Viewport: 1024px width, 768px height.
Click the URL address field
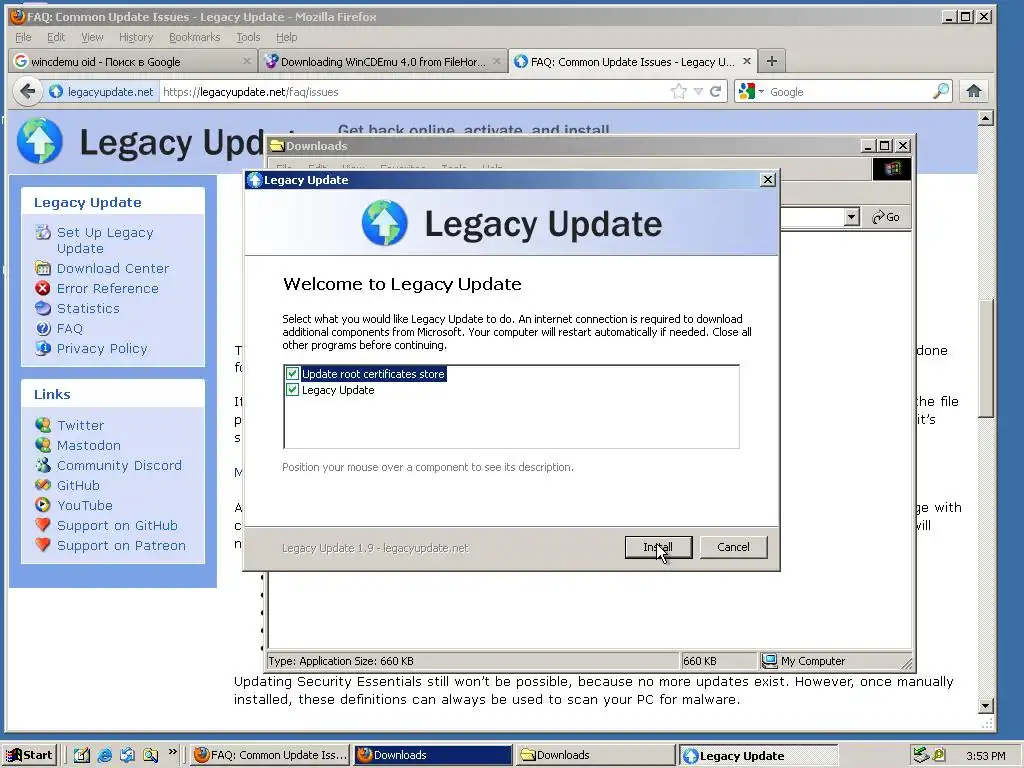point(414,92)
